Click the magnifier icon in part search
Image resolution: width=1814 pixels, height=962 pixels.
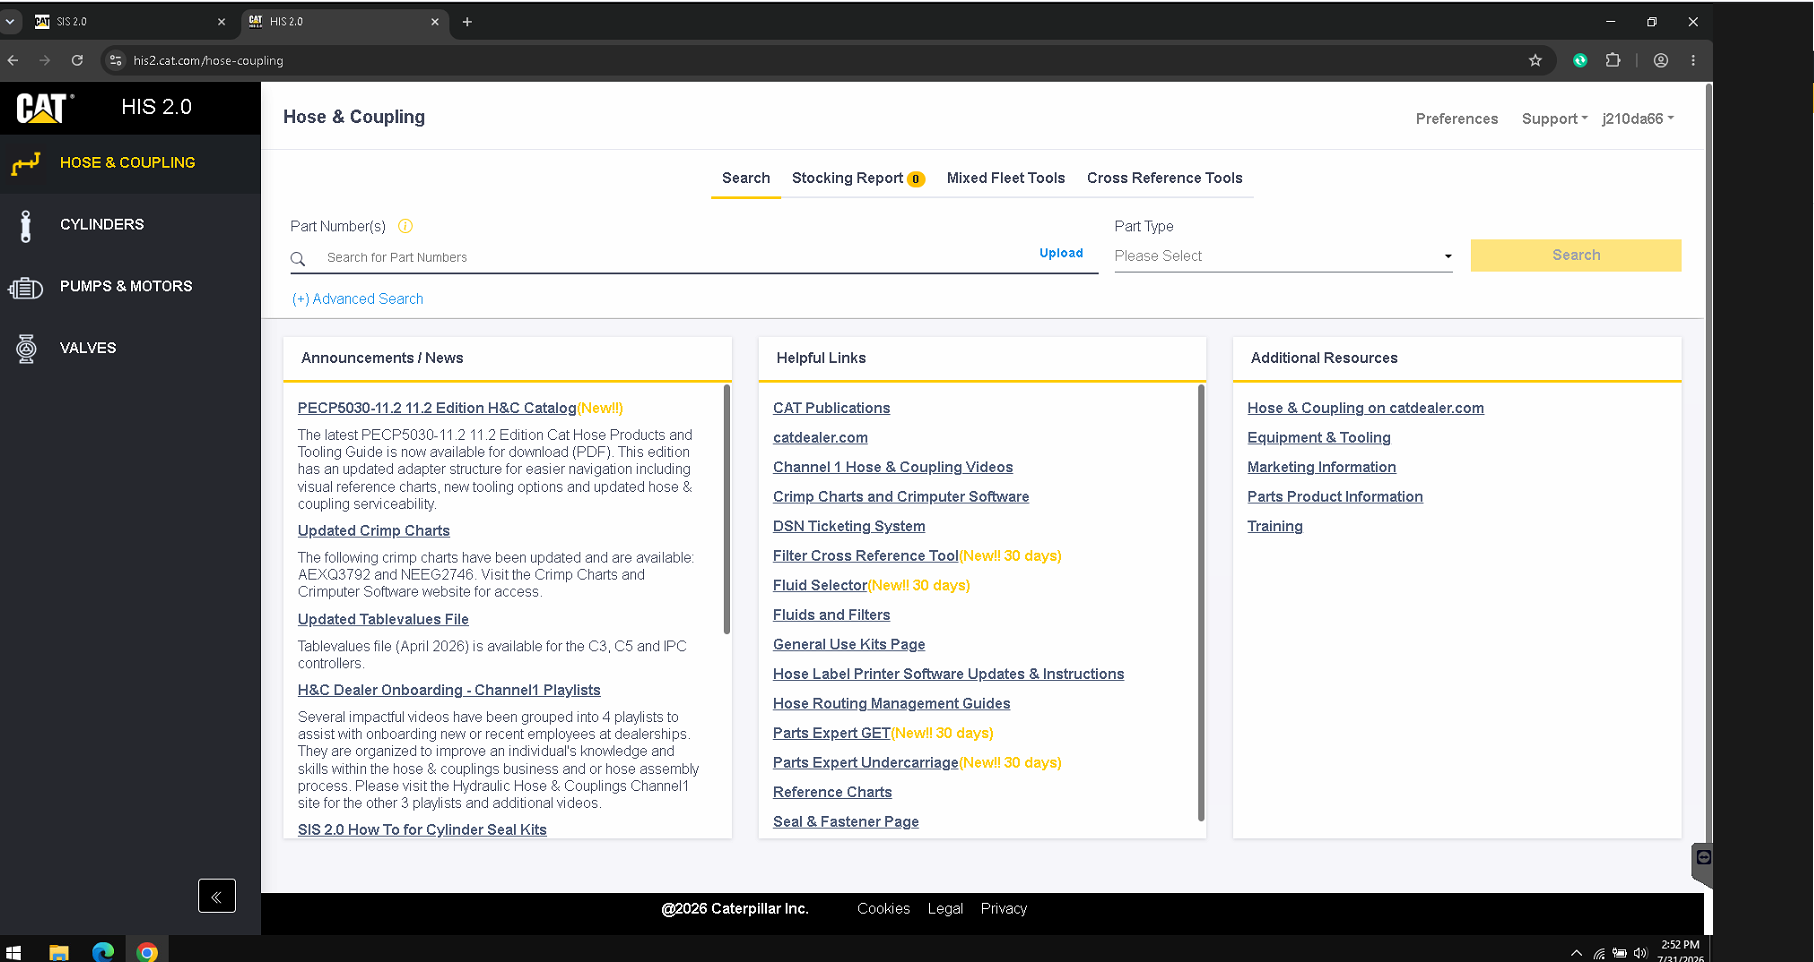pos(298,259)
